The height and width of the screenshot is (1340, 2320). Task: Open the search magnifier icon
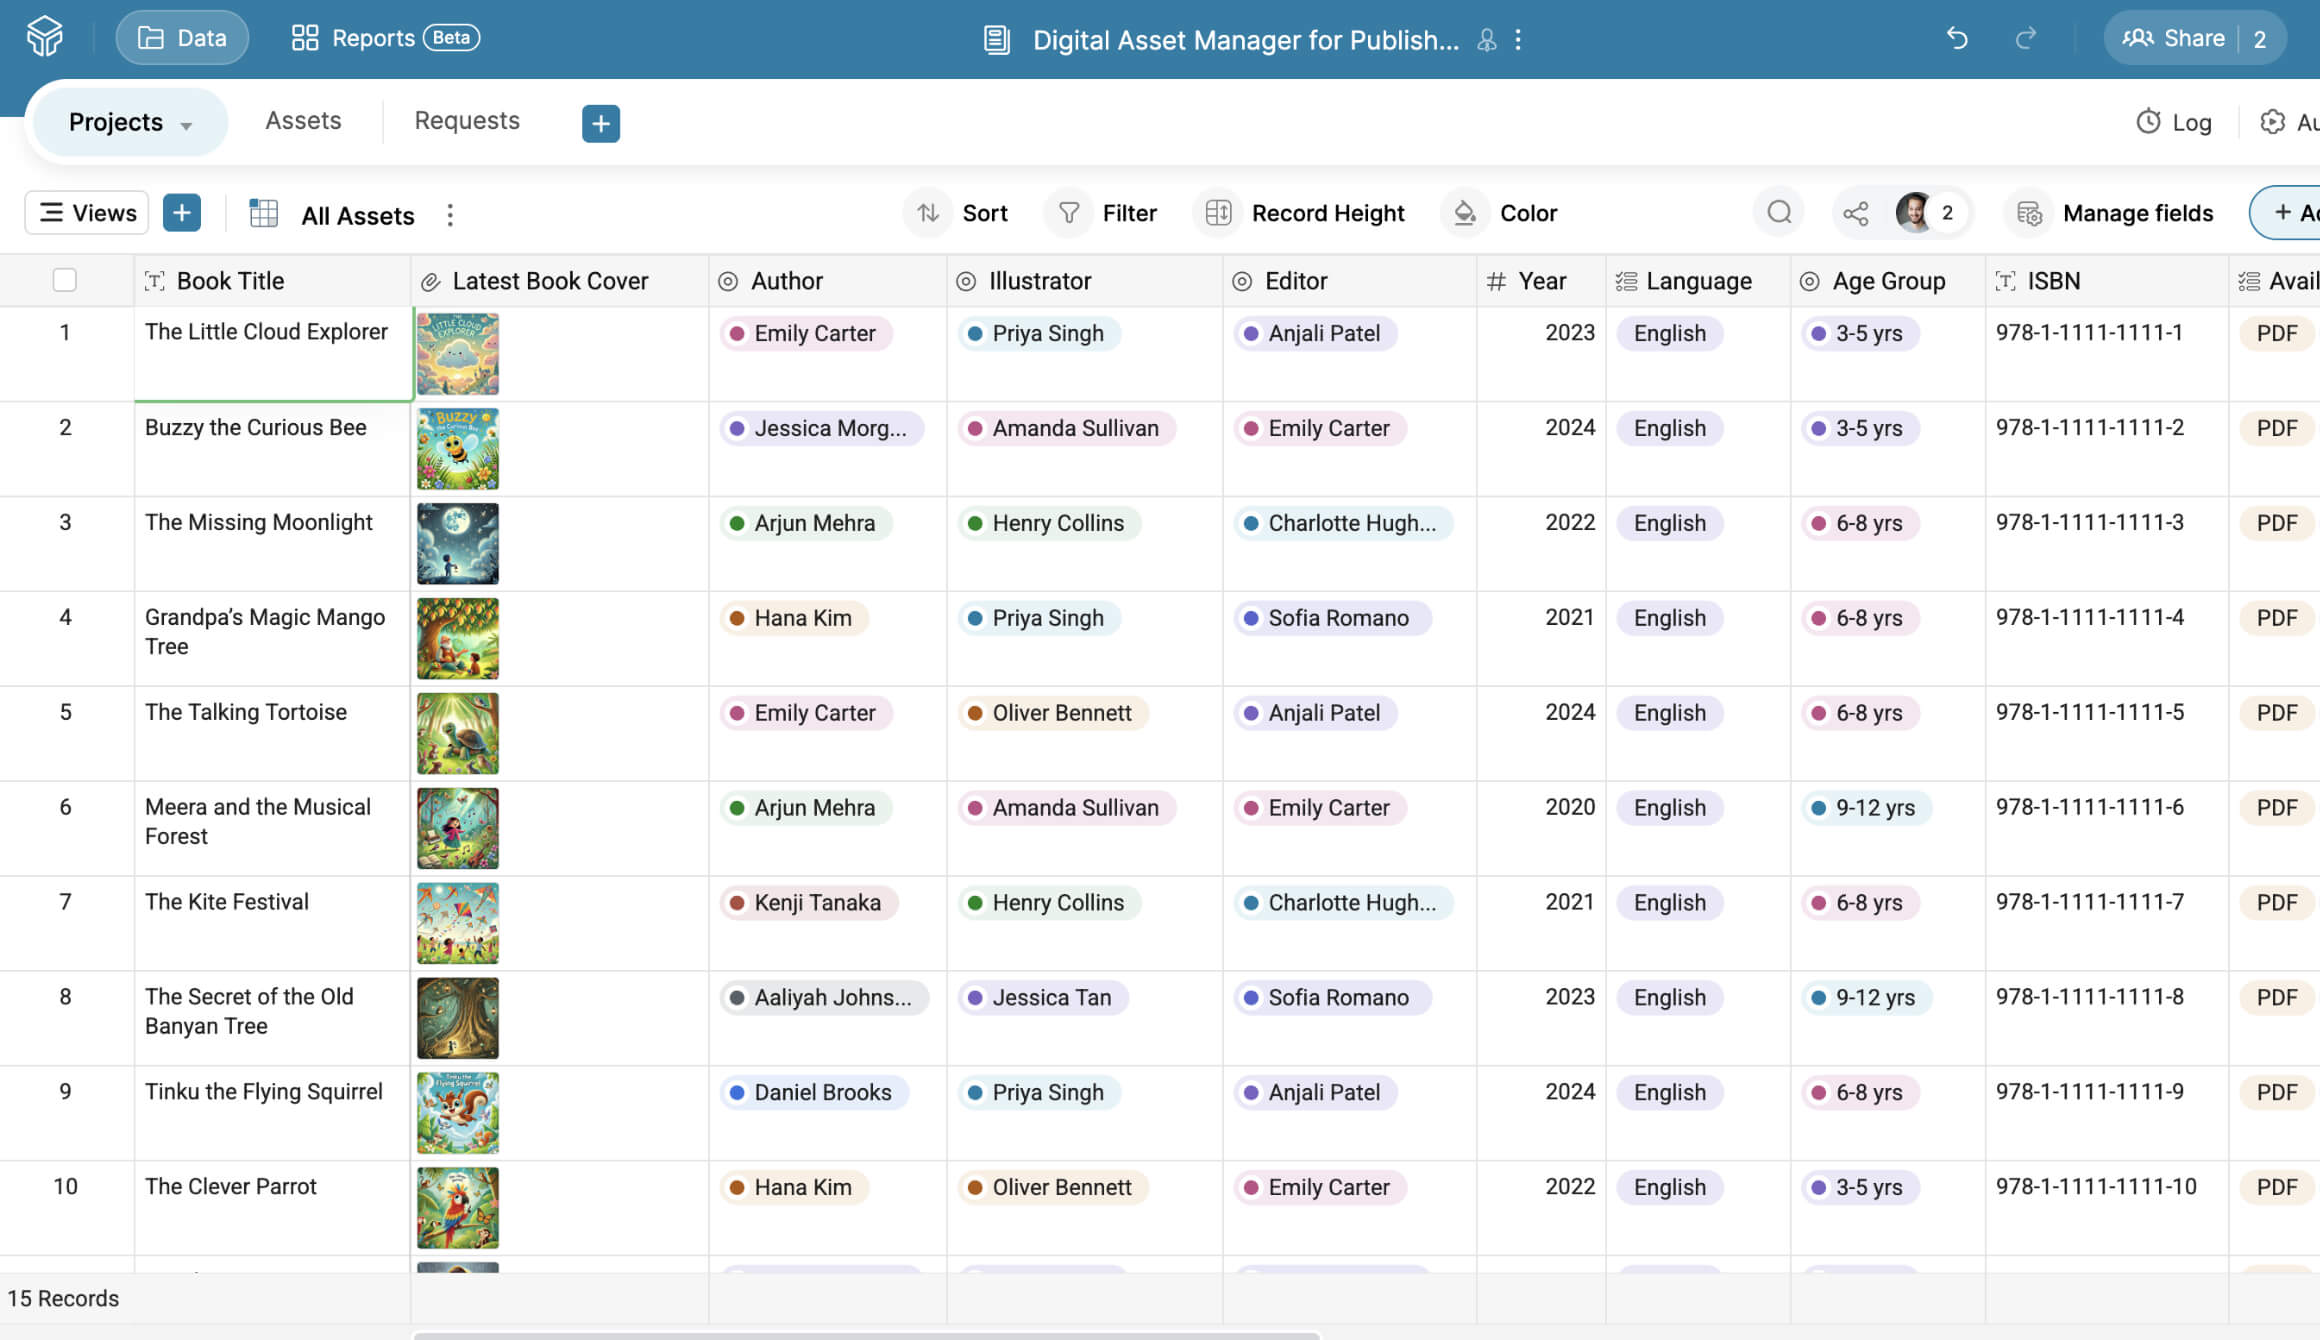pos(1779,212)
